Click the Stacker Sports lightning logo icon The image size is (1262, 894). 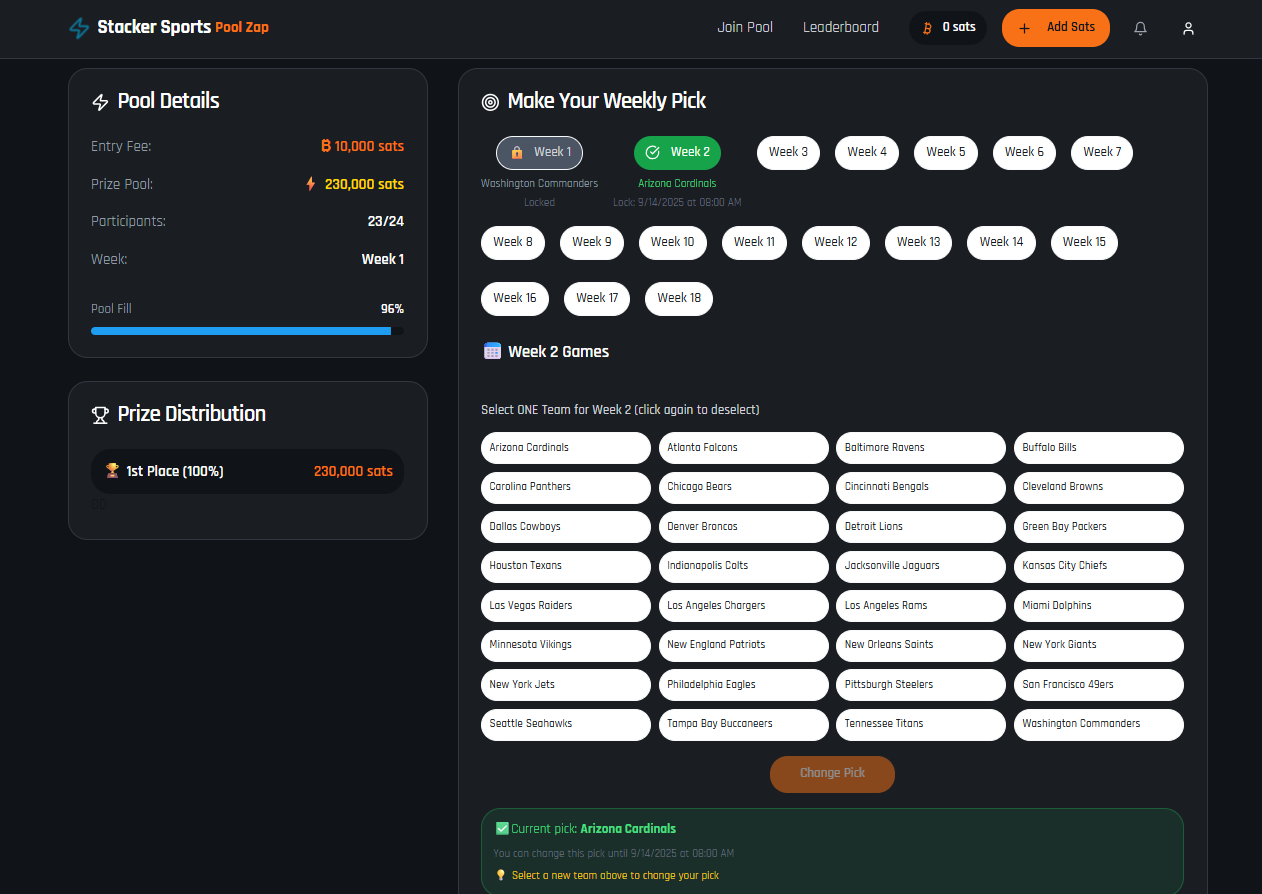coord(79,28)
